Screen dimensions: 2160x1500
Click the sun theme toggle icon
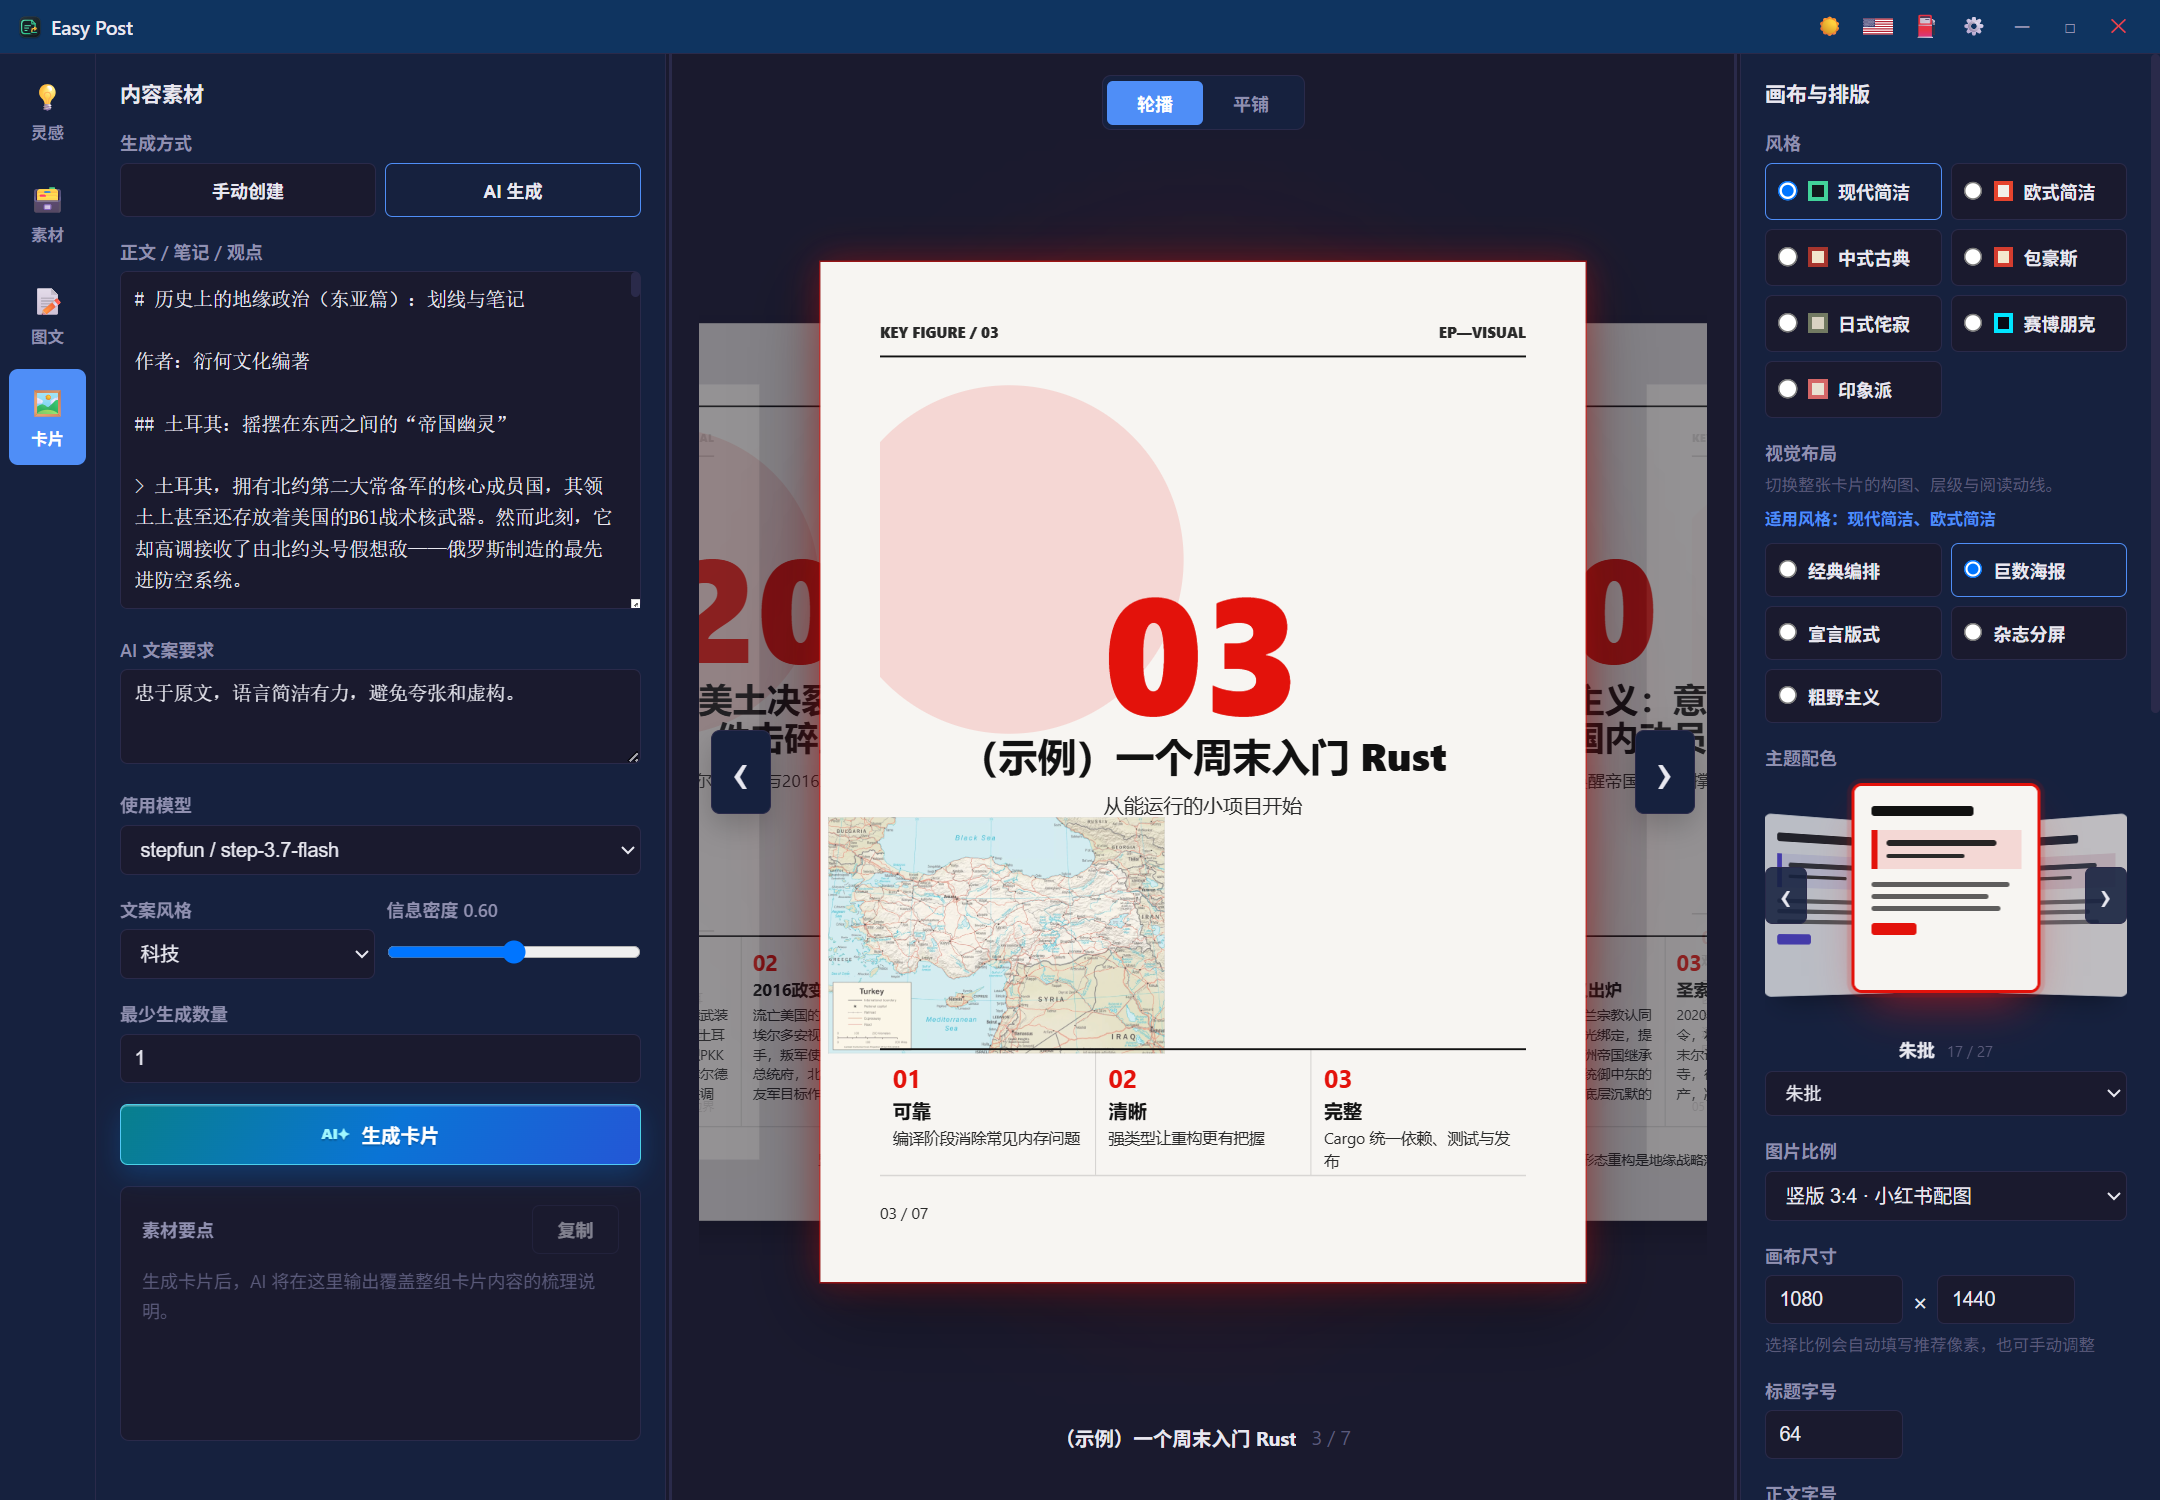click(1829, 27)
